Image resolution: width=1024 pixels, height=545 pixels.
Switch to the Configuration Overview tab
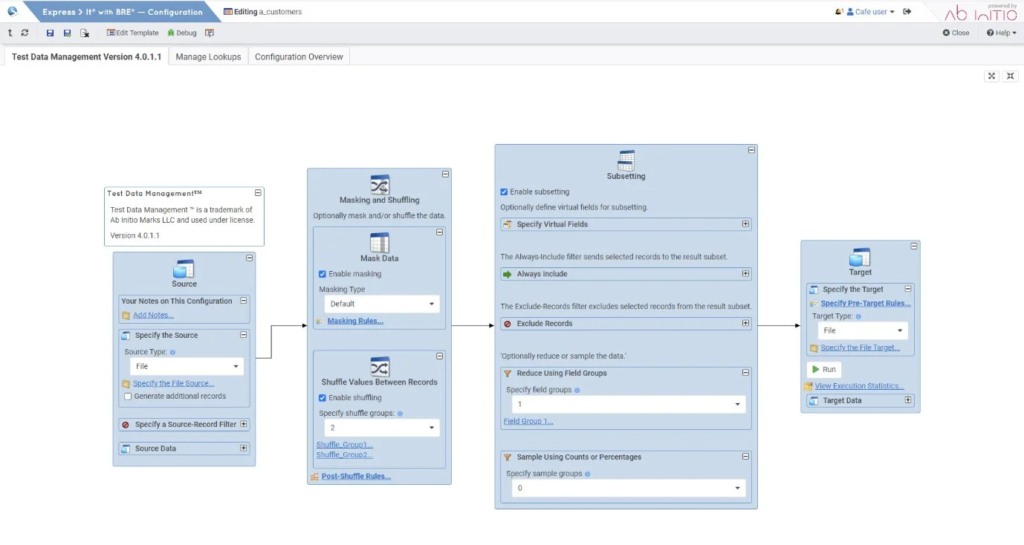click(x=298, y=57)
